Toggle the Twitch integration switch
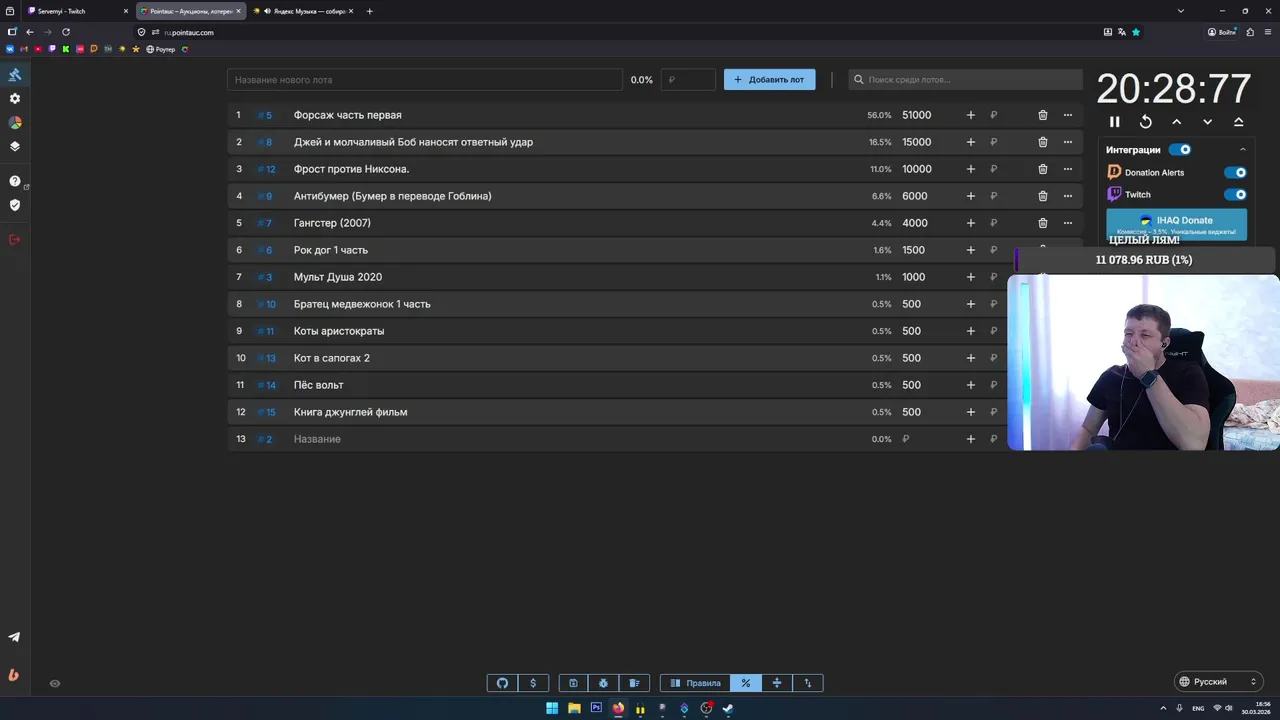The image size is (1280, 720). click(x=1236, y=195)
